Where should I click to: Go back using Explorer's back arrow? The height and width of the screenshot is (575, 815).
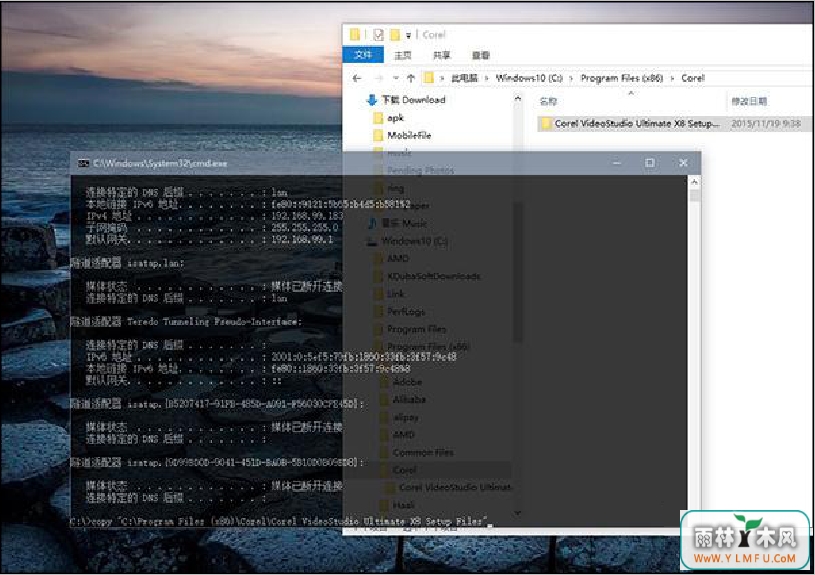pyautogui.click(x=357, y=79)
